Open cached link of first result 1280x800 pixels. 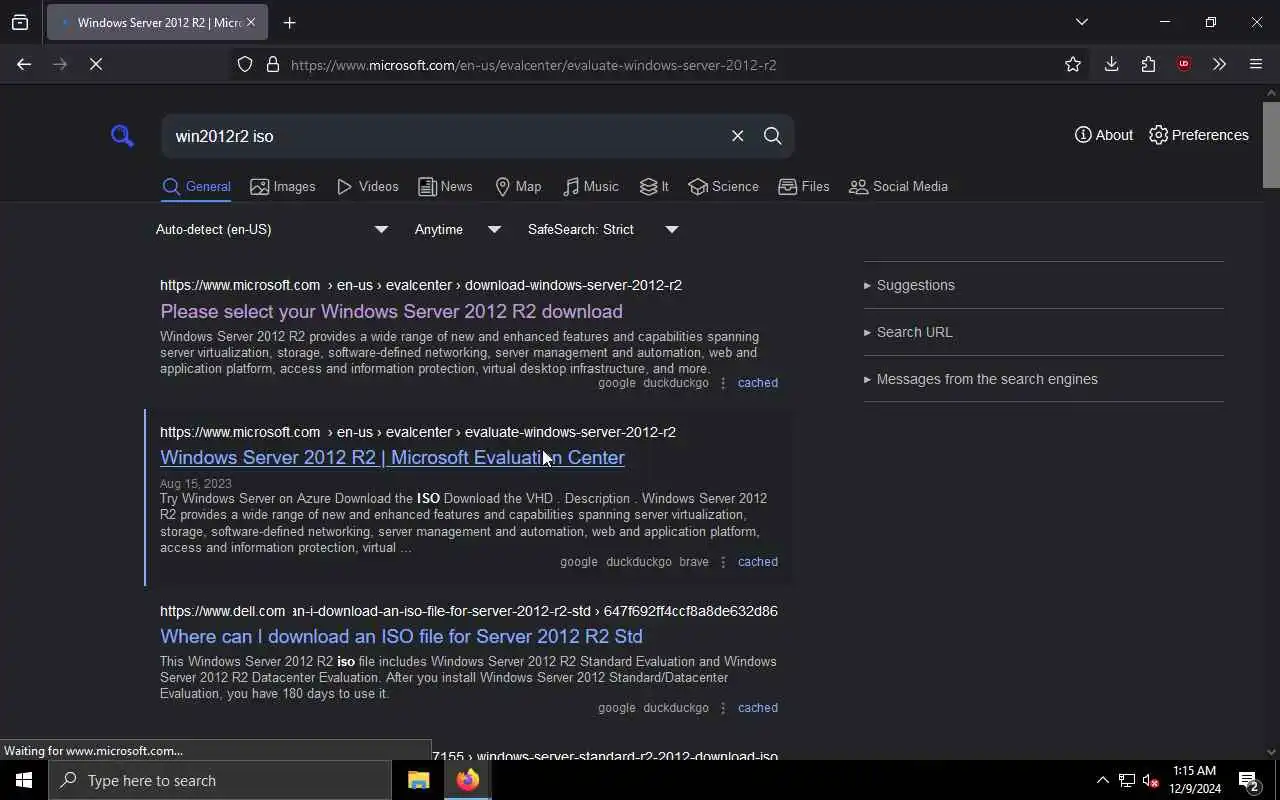[x=757, y=383]
